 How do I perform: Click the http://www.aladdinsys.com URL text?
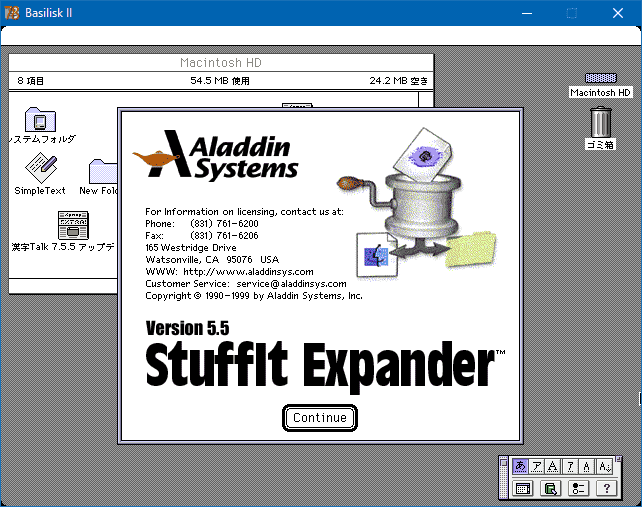click(x=249, y=272)
